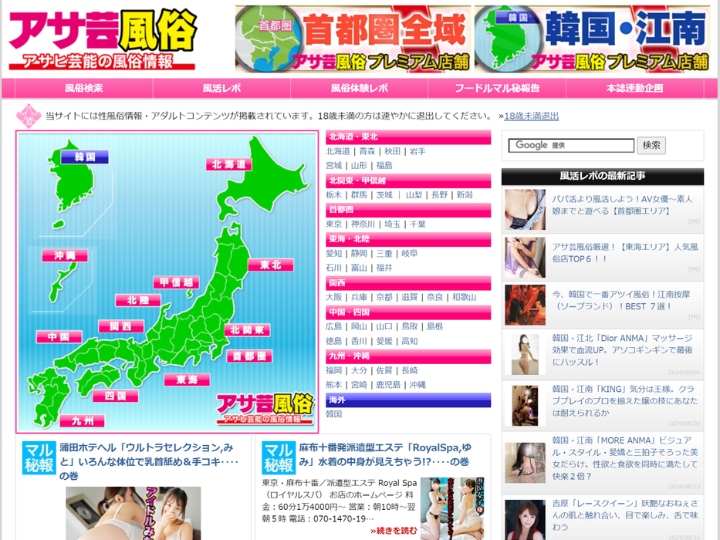Viewport: 720px width, 540px height.
Task: Open the 宮城 prefecture link
Action: coord(334,165)
